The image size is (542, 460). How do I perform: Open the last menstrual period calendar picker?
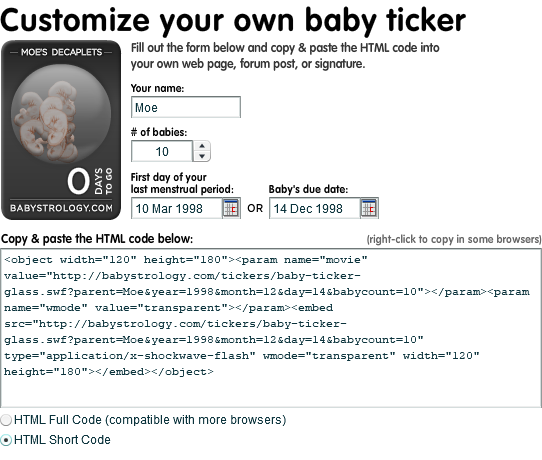coord(231,208)
